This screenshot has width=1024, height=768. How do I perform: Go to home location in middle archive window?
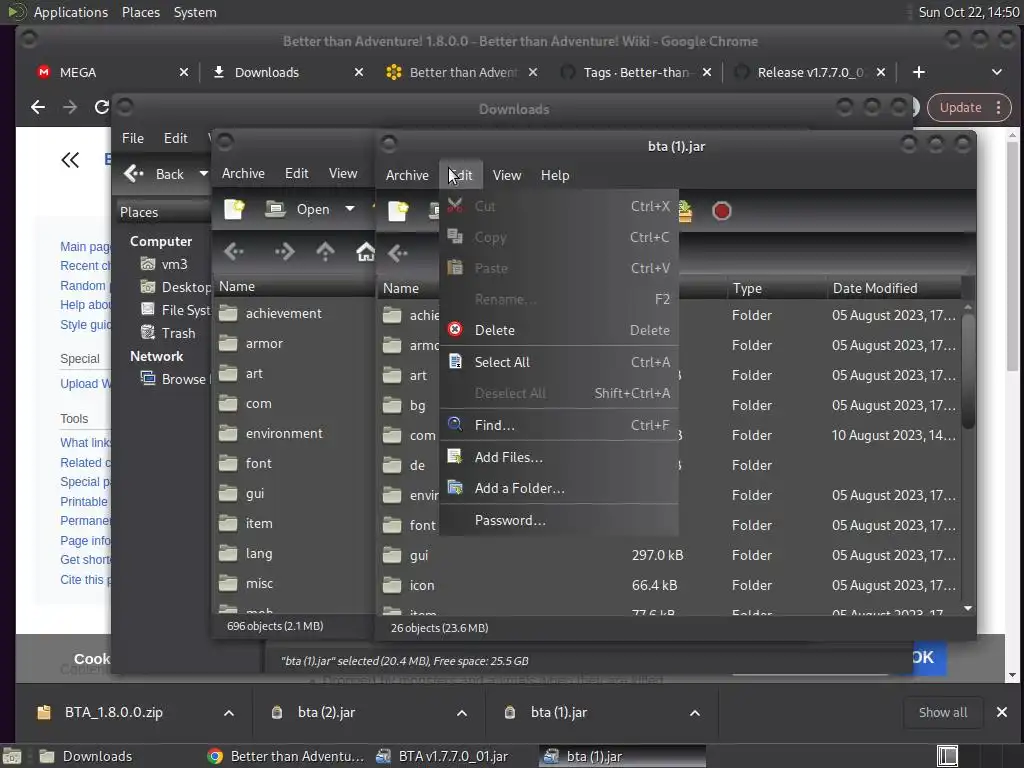pyautogui.click(x=366, y=251)
